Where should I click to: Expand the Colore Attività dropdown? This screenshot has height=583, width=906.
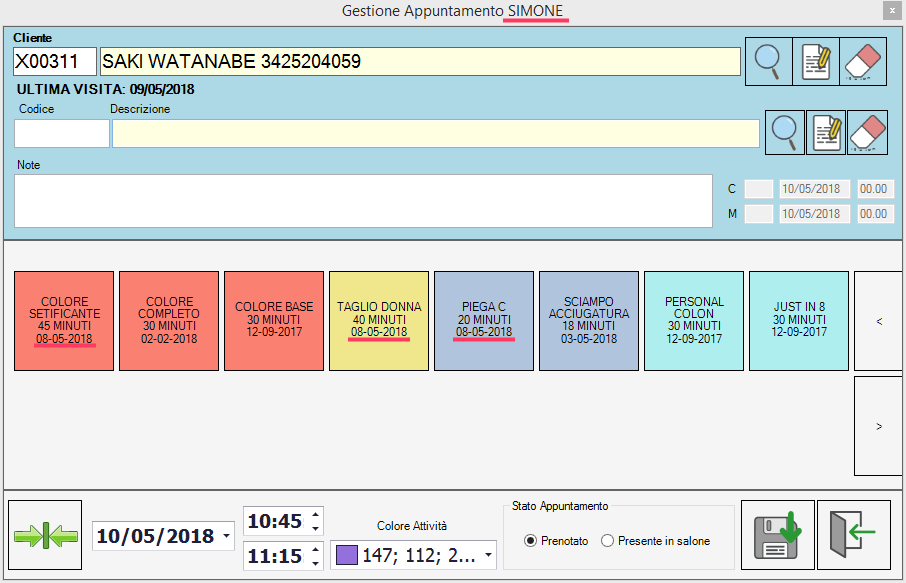[x=488, y=555]
